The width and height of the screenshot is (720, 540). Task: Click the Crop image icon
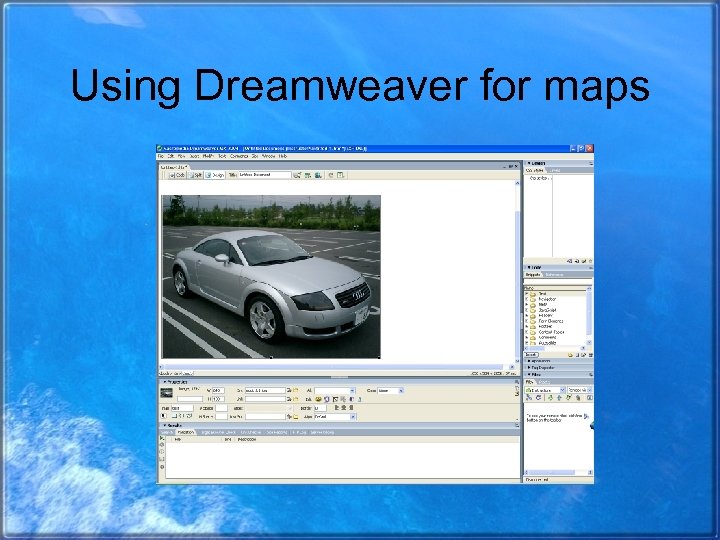(x=335, y=399)
